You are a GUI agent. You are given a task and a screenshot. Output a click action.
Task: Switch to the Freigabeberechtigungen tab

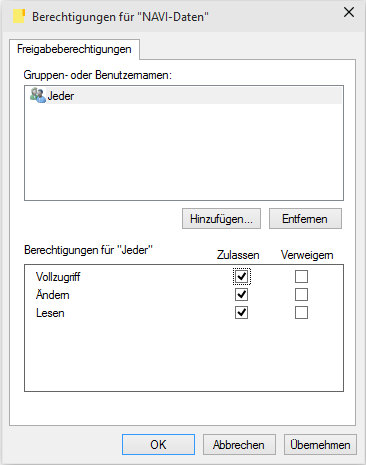[74, 49]
